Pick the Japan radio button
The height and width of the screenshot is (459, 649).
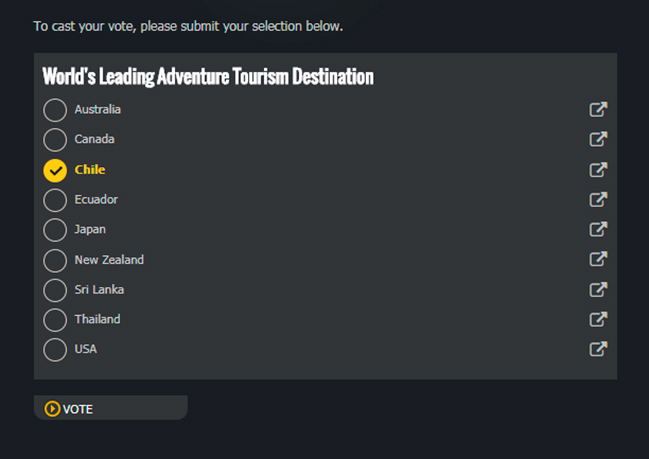click(55, 230)
